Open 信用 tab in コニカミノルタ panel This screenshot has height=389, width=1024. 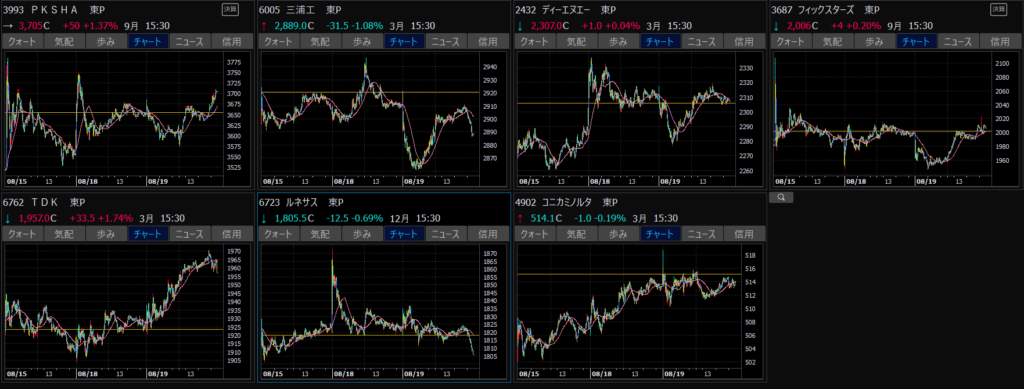[x=743, y=234]
